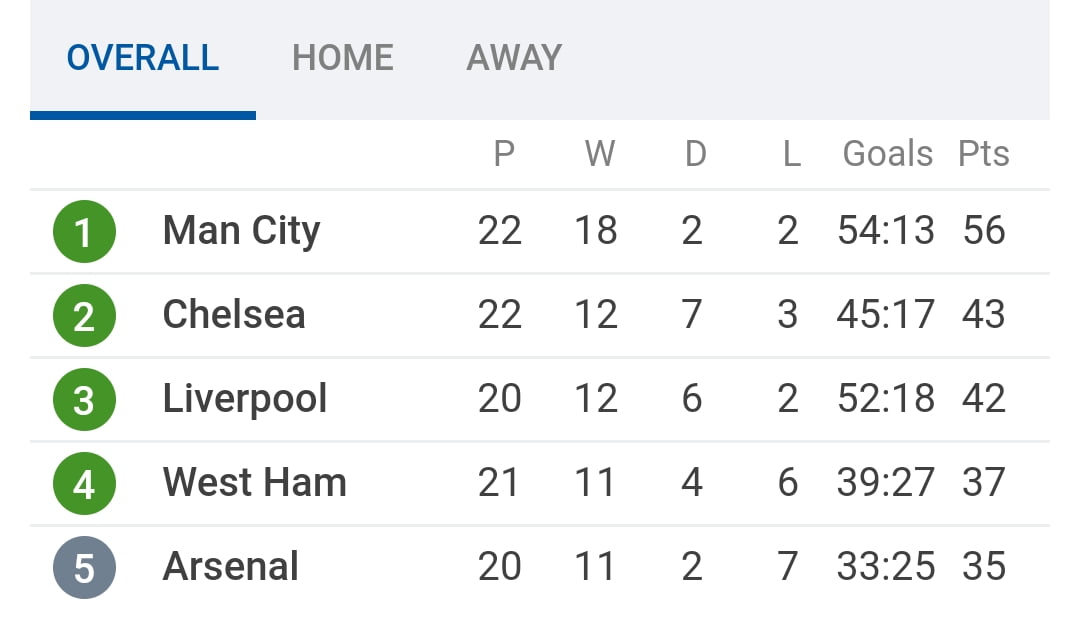Switch to the OVERALL tab
This screenshot has height=618, width=1080.
coord(143,57)
